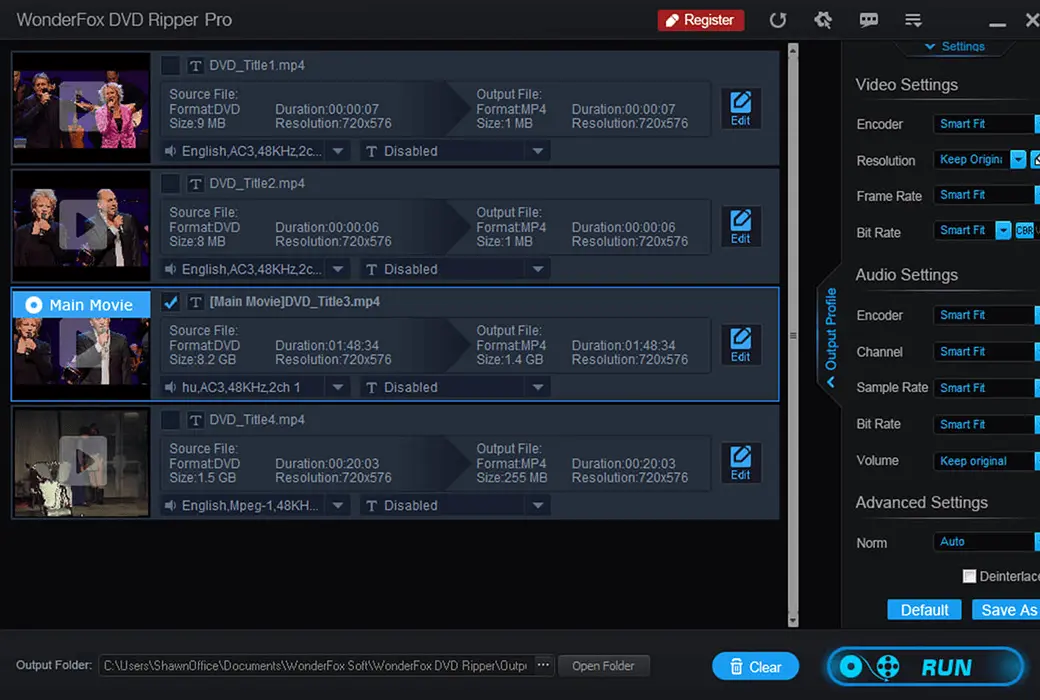Click the speaker icon in hu,AC3 audio track

tap(170, 387)
